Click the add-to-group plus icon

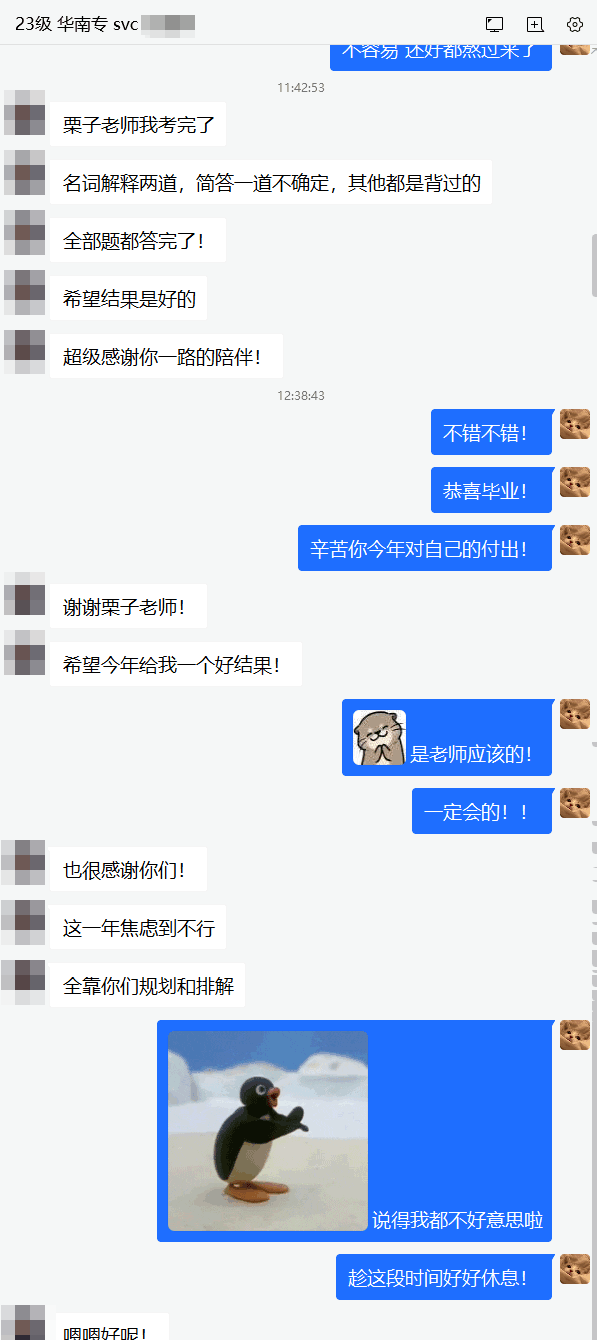535,24
